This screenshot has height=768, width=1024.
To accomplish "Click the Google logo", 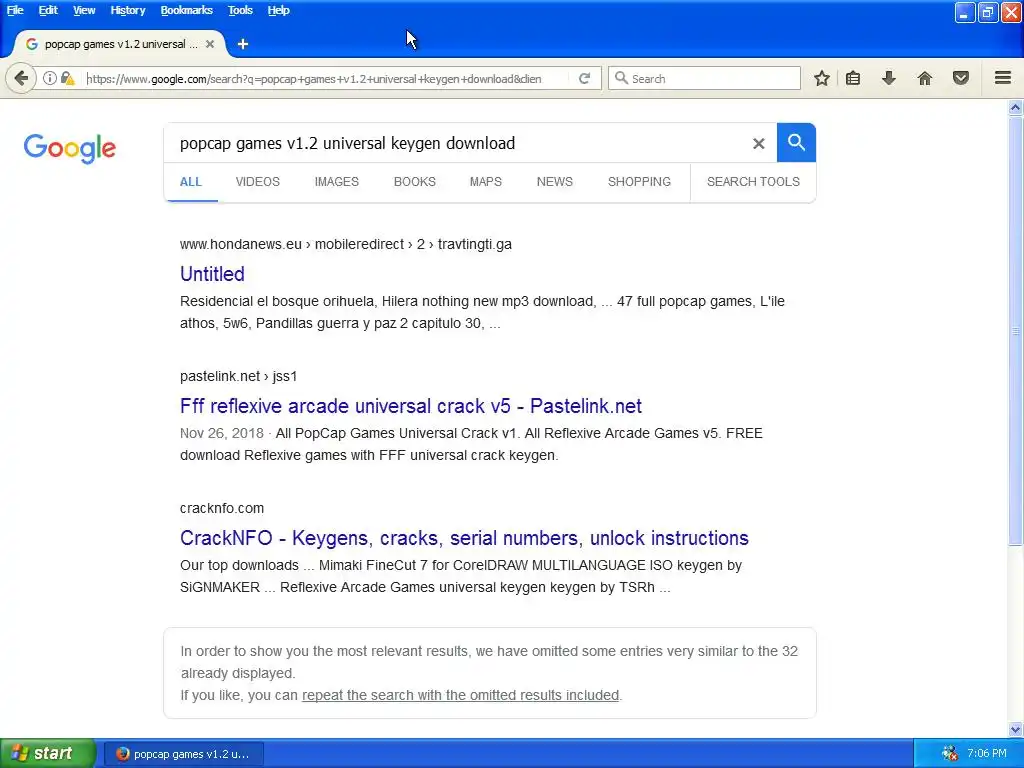I will (69, 148).
